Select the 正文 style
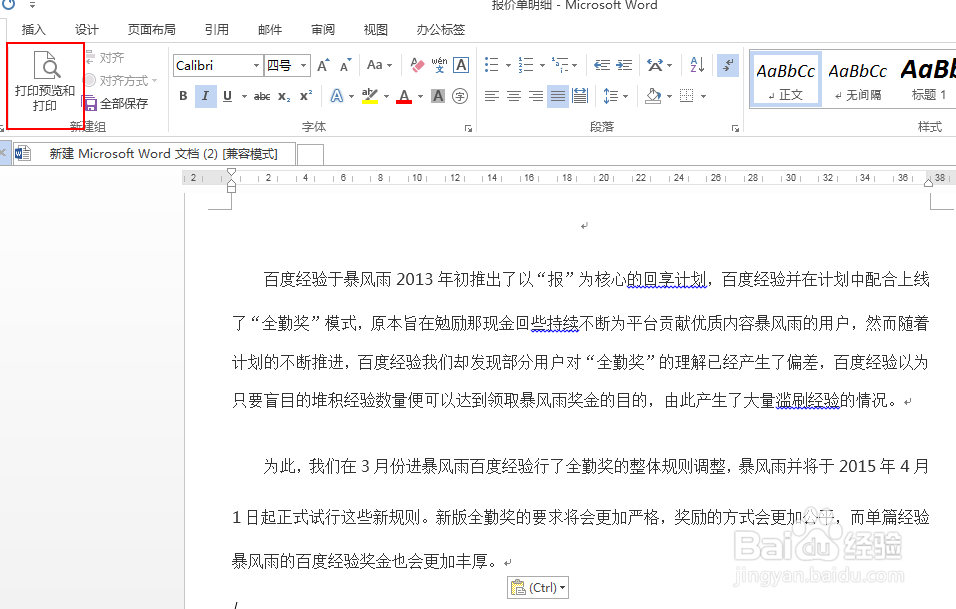The image size is (956, 609). click(x=786, y=80)
